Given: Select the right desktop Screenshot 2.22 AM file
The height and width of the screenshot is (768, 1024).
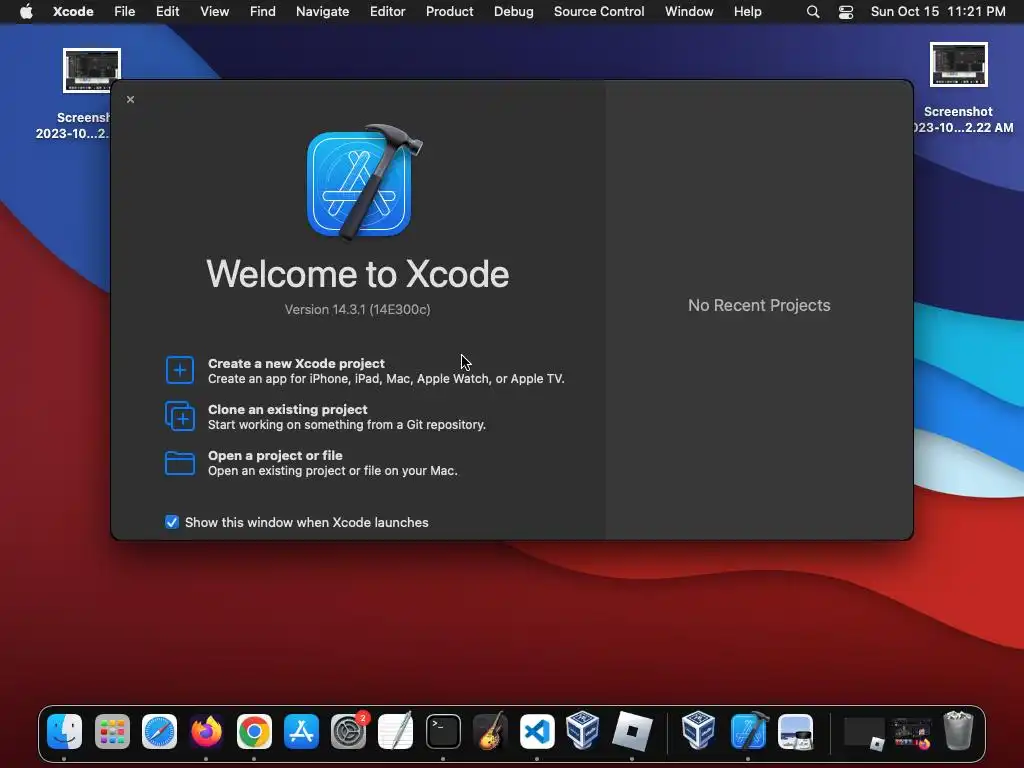Looking at the screenshot, I should coord(958,86).
